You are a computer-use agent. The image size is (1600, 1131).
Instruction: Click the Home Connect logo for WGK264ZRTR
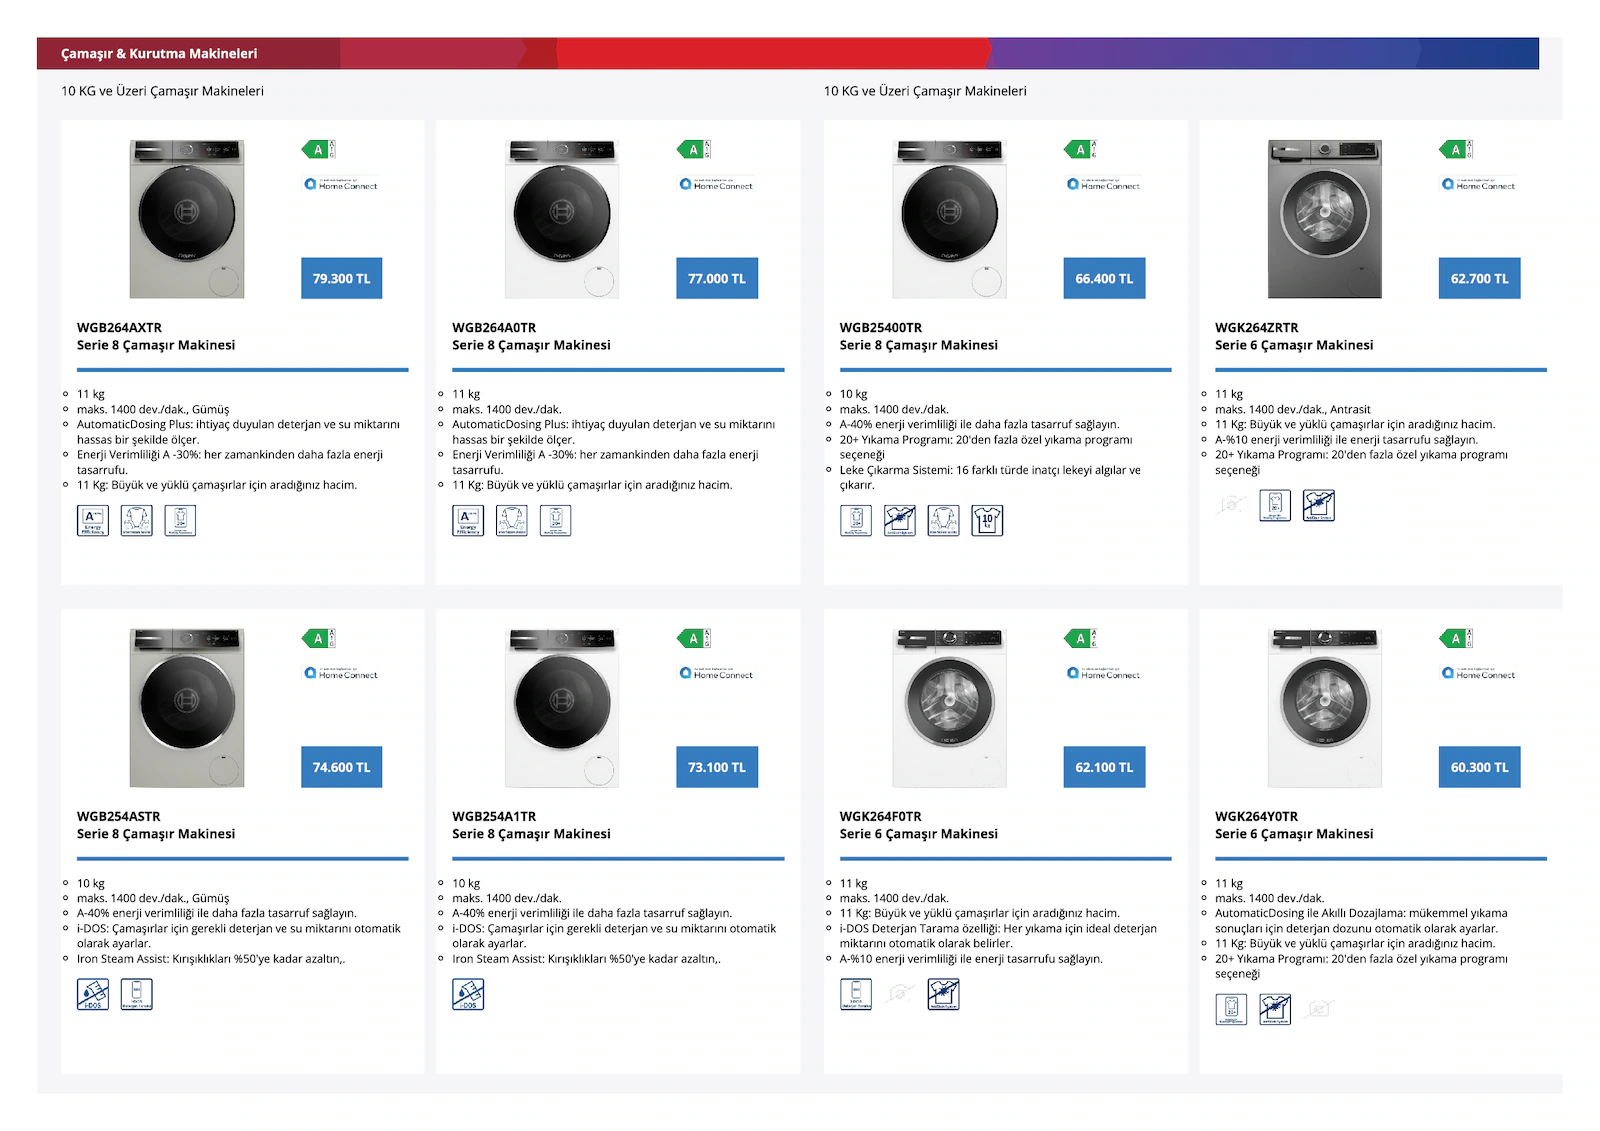pos(1479,184)
